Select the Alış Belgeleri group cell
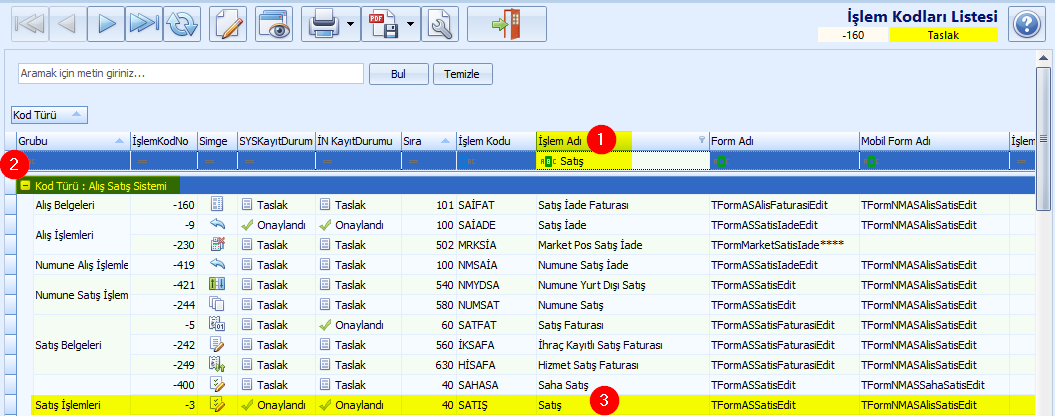 coord(81,204)
